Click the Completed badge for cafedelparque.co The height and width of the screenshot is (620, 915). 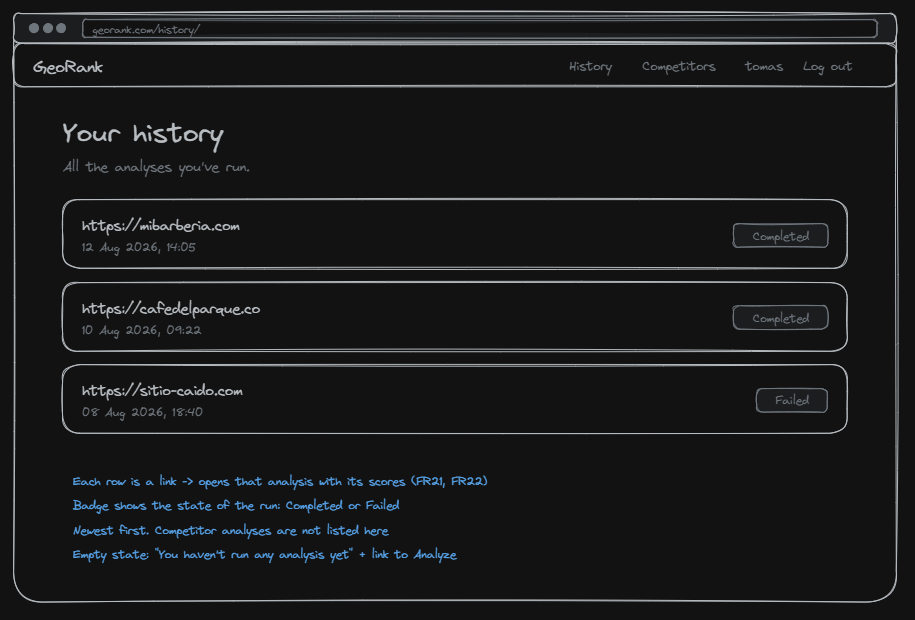780,318
